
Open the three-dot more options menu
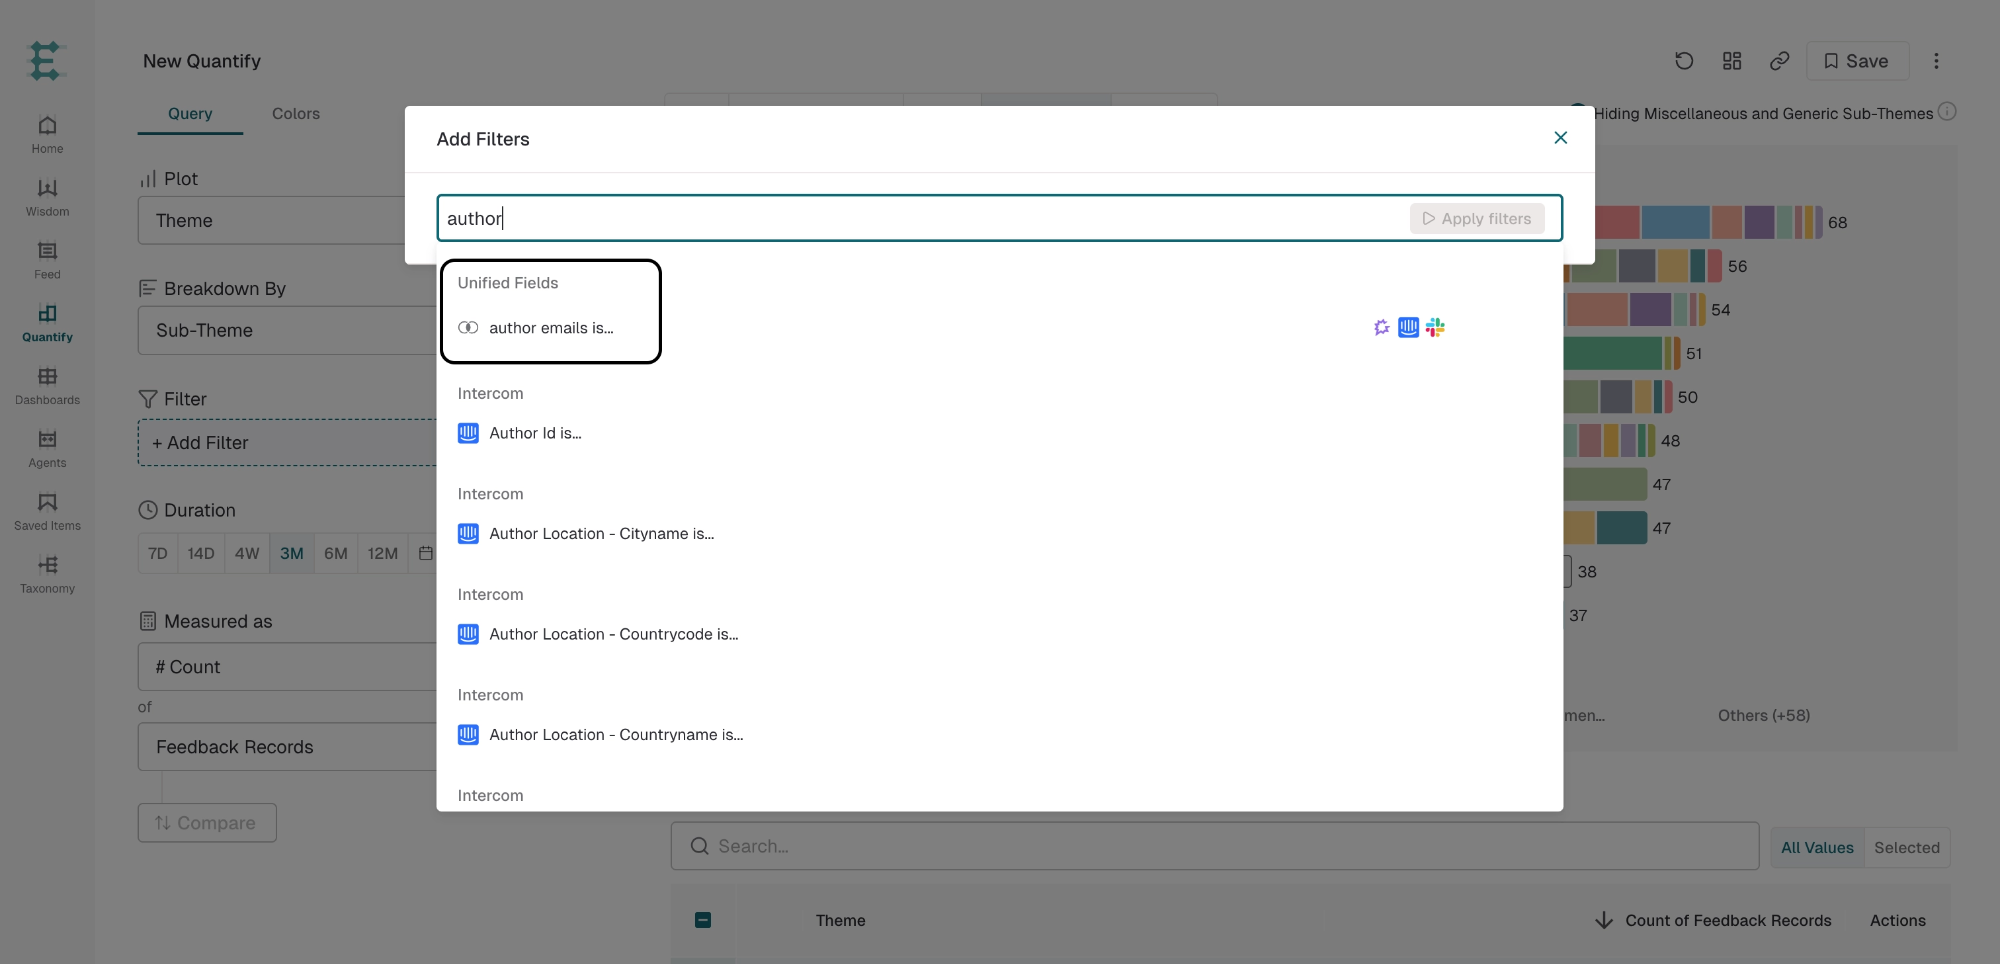point(1936,61)
